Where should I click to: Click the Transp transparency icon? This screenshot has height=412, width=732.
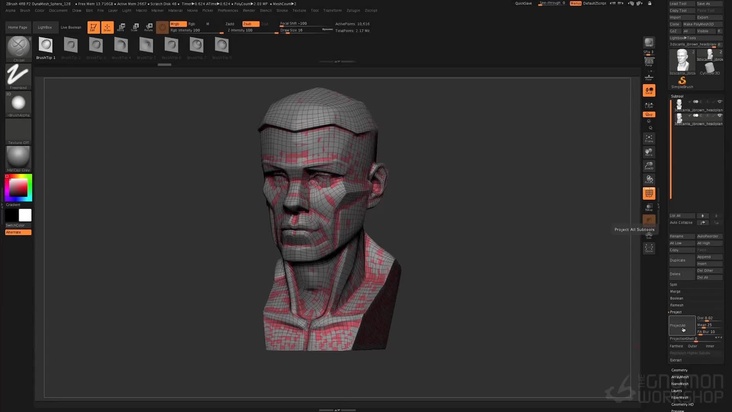[649, 208]
